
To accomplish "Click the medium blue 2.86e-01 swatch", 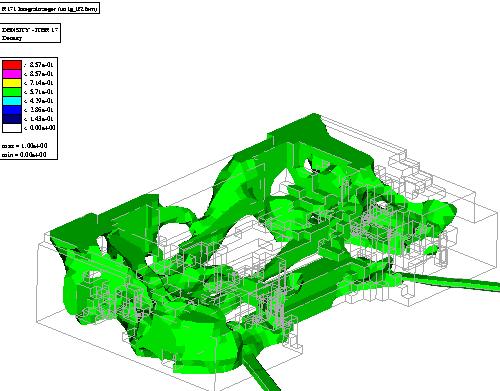I will click(12, 110).
